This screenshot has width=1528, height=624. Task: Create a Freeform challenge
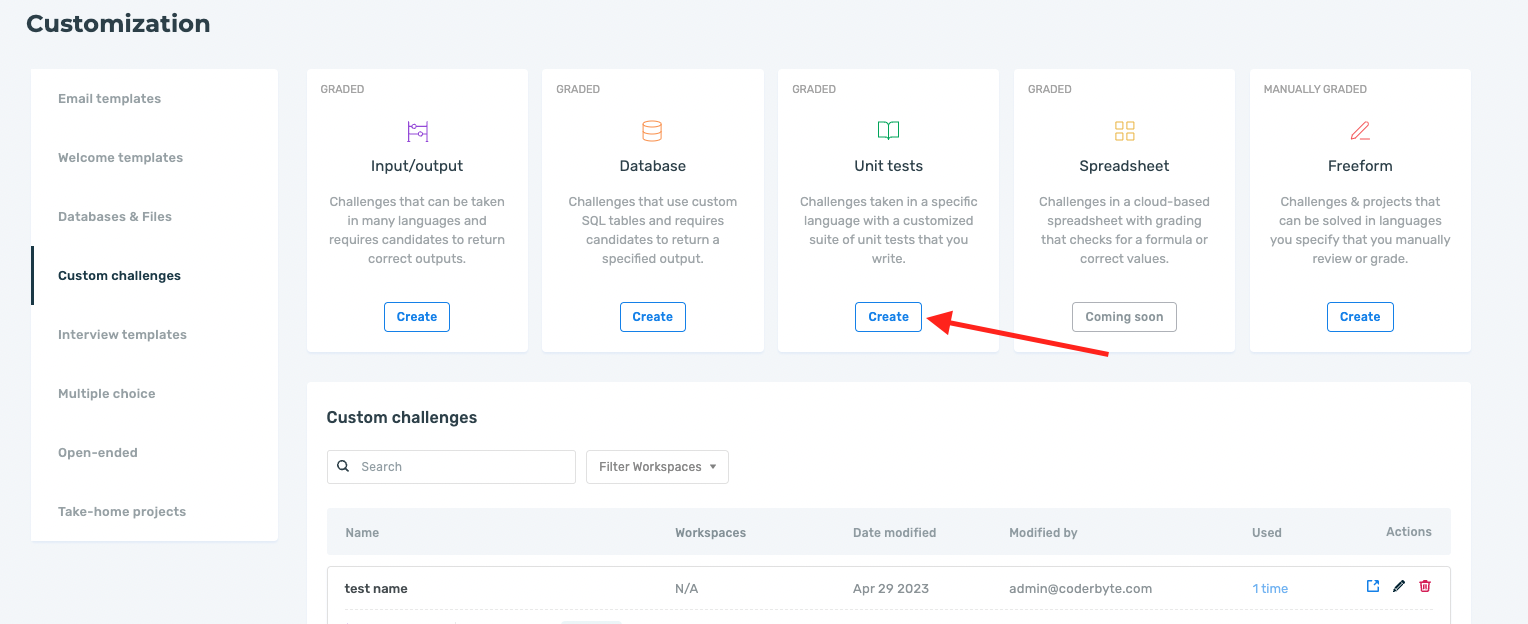pyautogui.click(x=1360, y=317)
